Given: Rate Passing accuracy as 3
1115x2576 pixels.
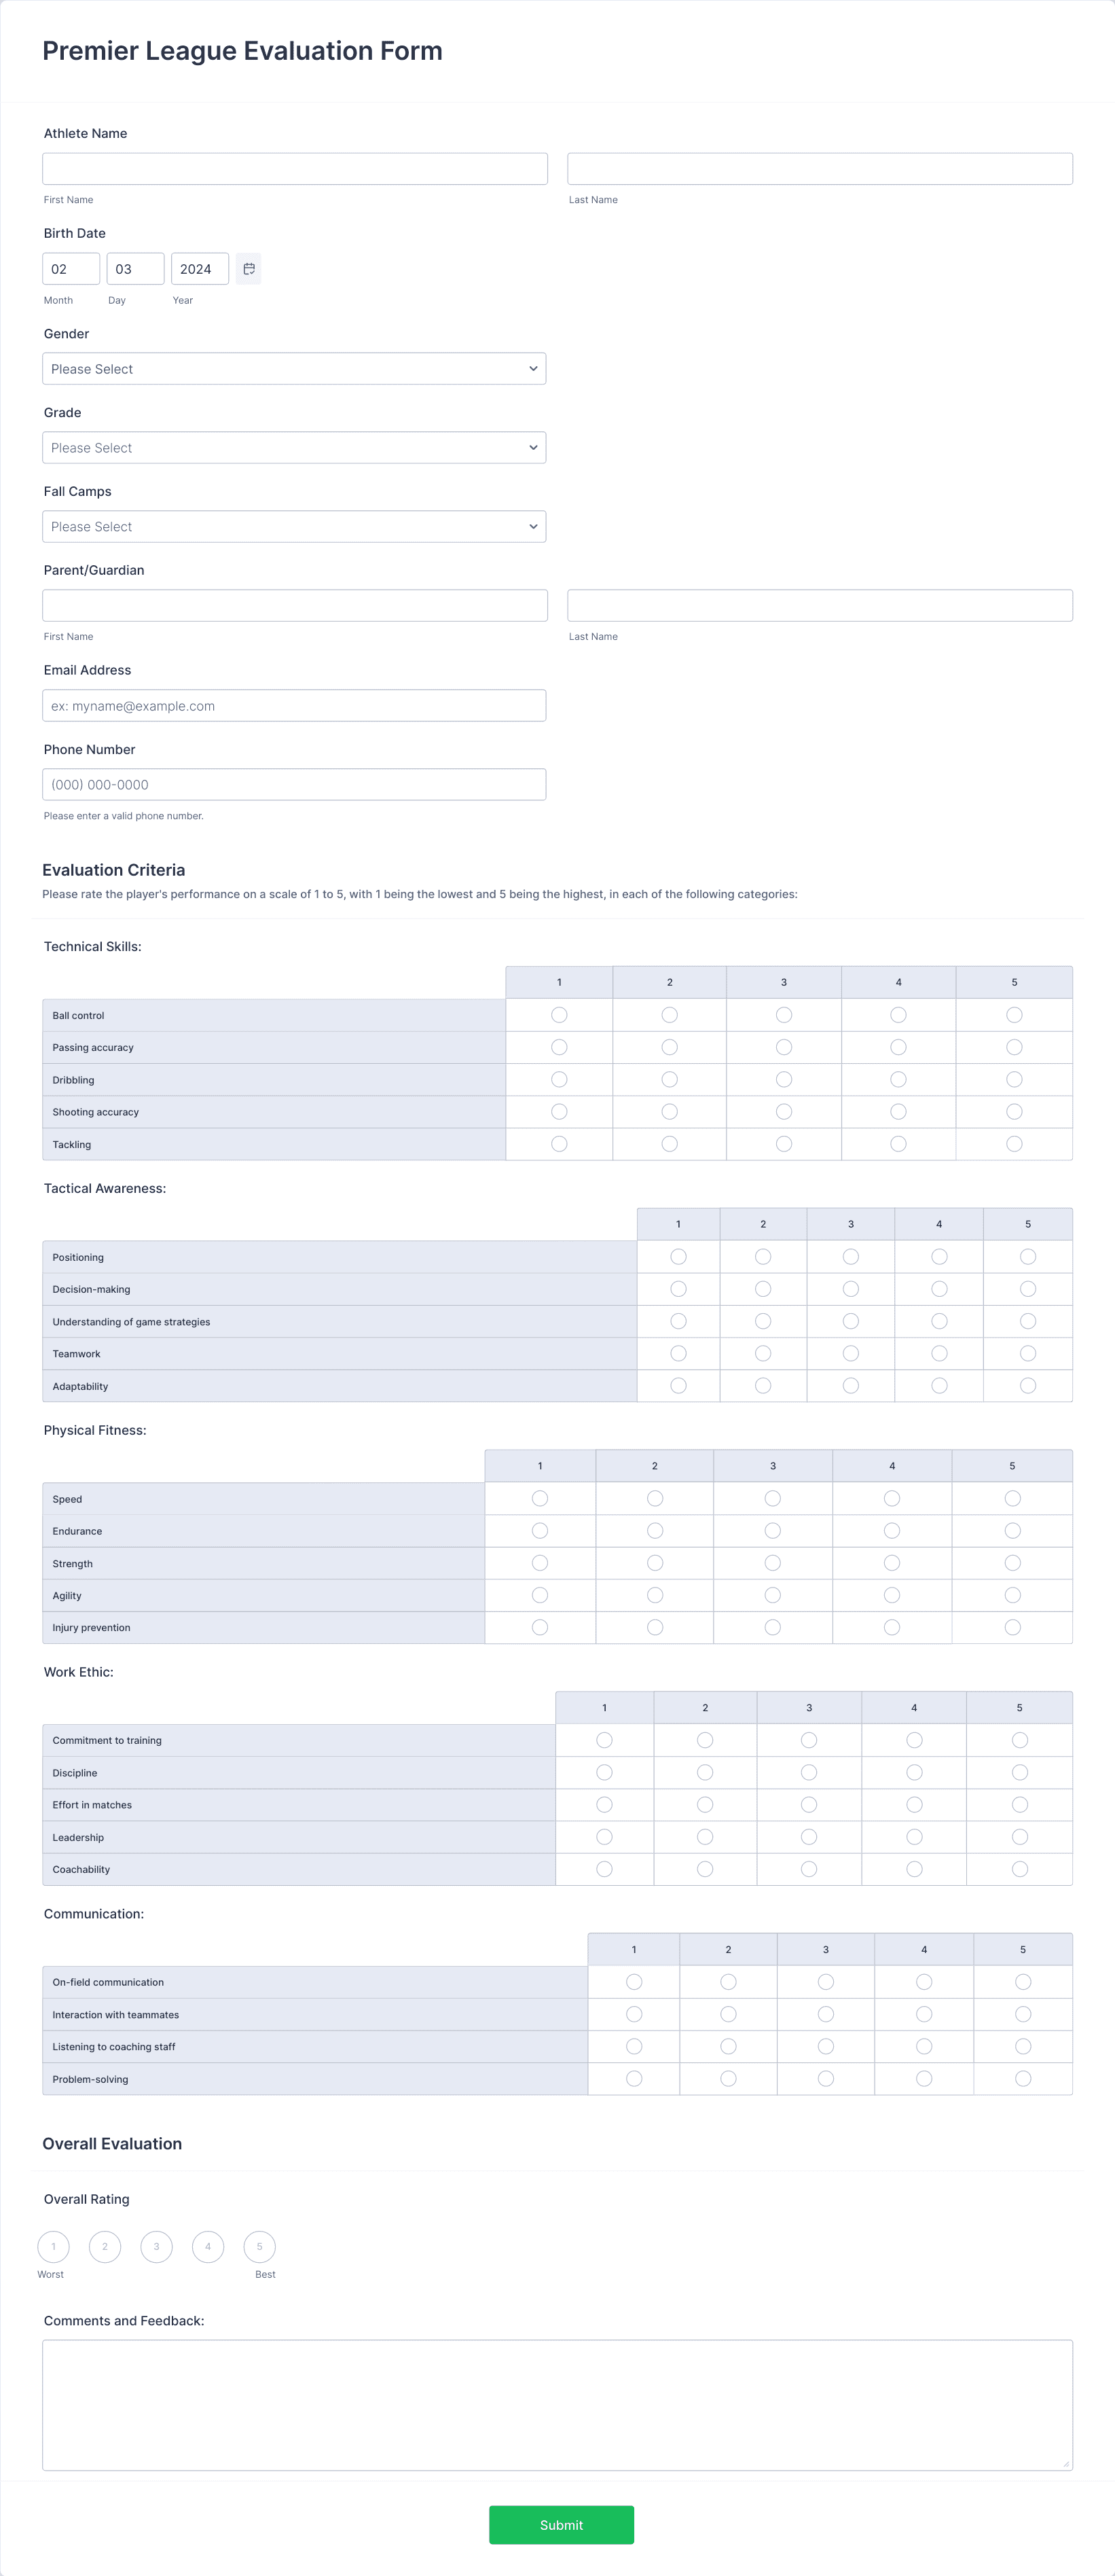Looking at the screenshot, I should point(784,1047).
